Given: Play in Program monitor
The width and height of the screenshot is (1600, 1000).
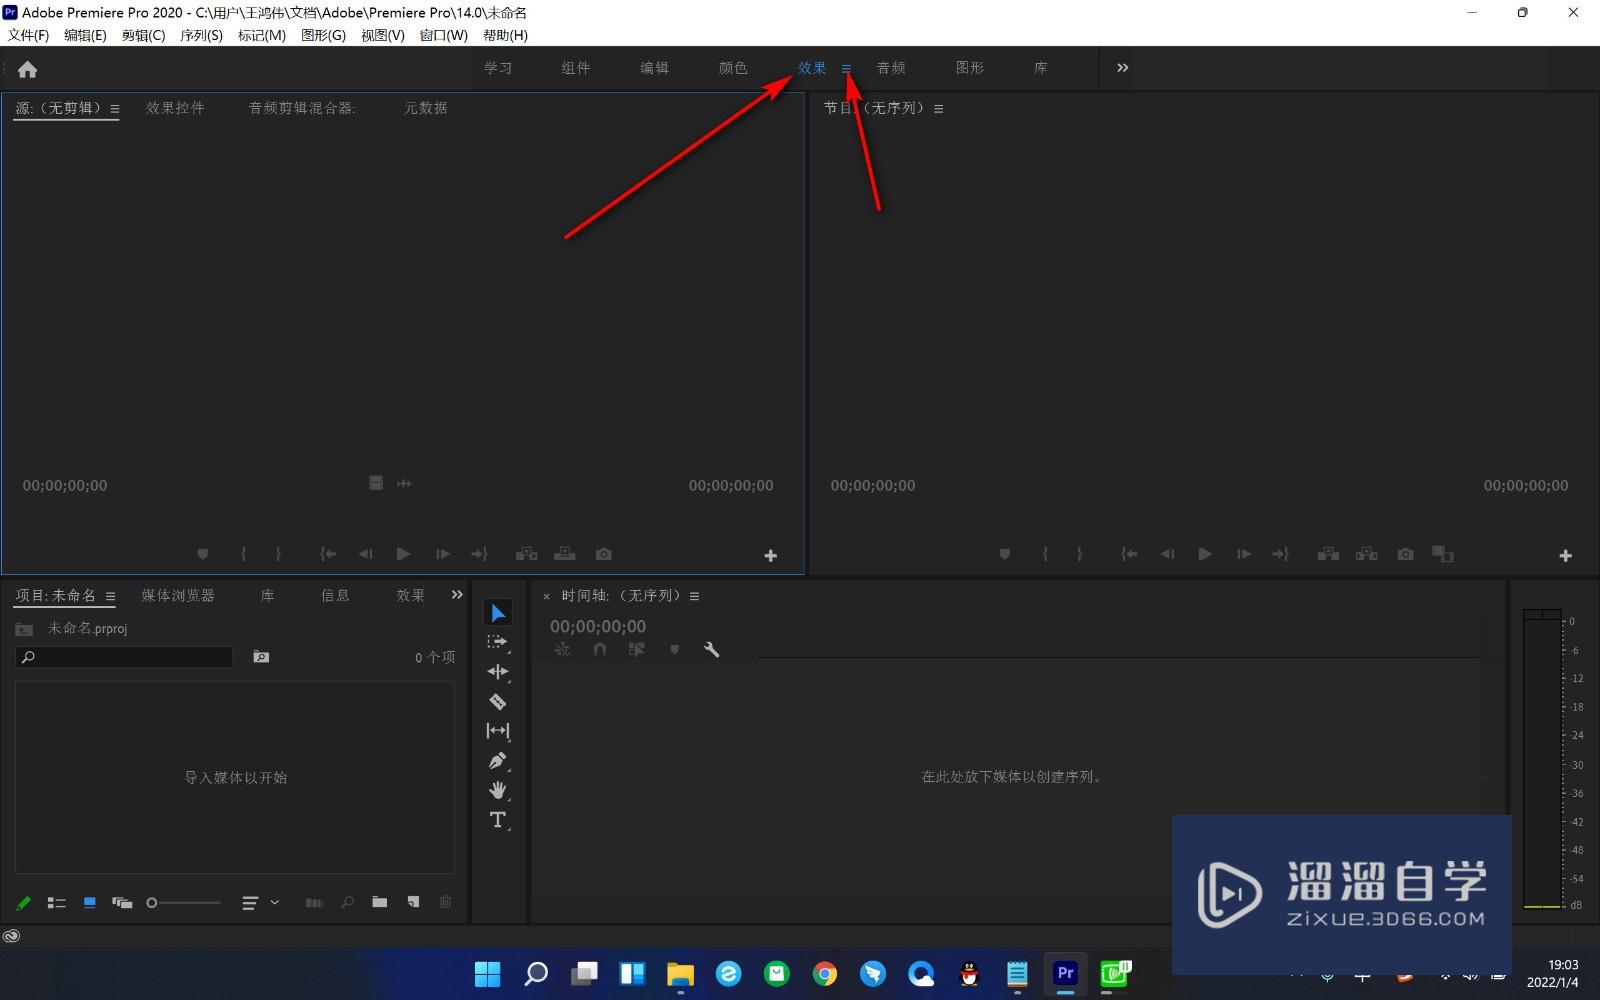Looking at the screenshot, I should (1205, 554).
